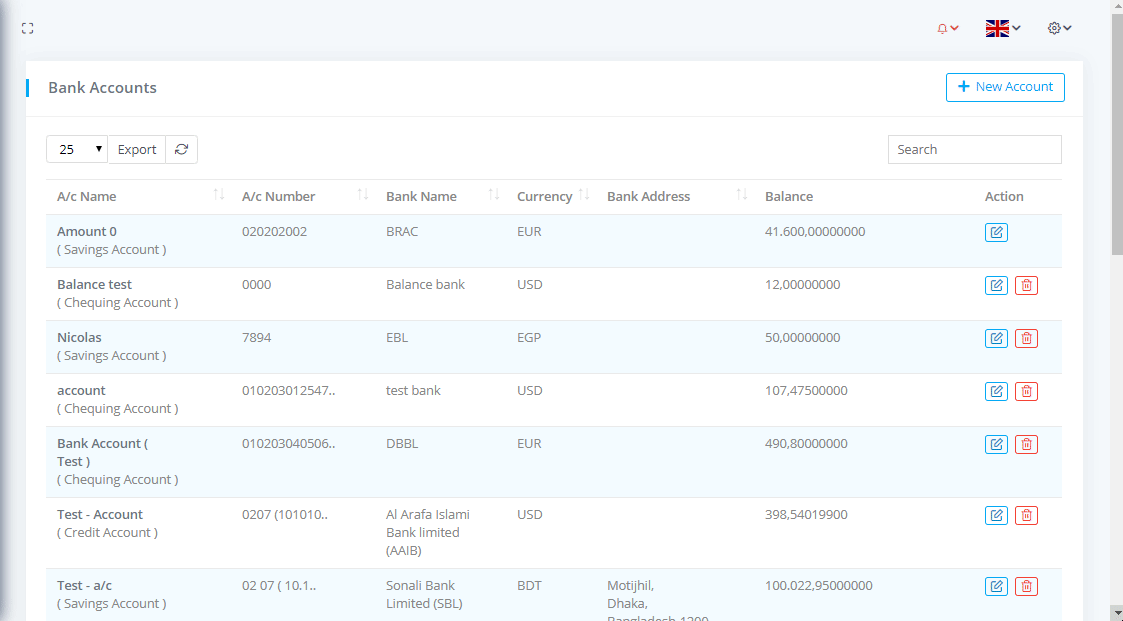Open the notifications bell dropdown
This screenshot has width=1123, height=621.
point(947,29)
